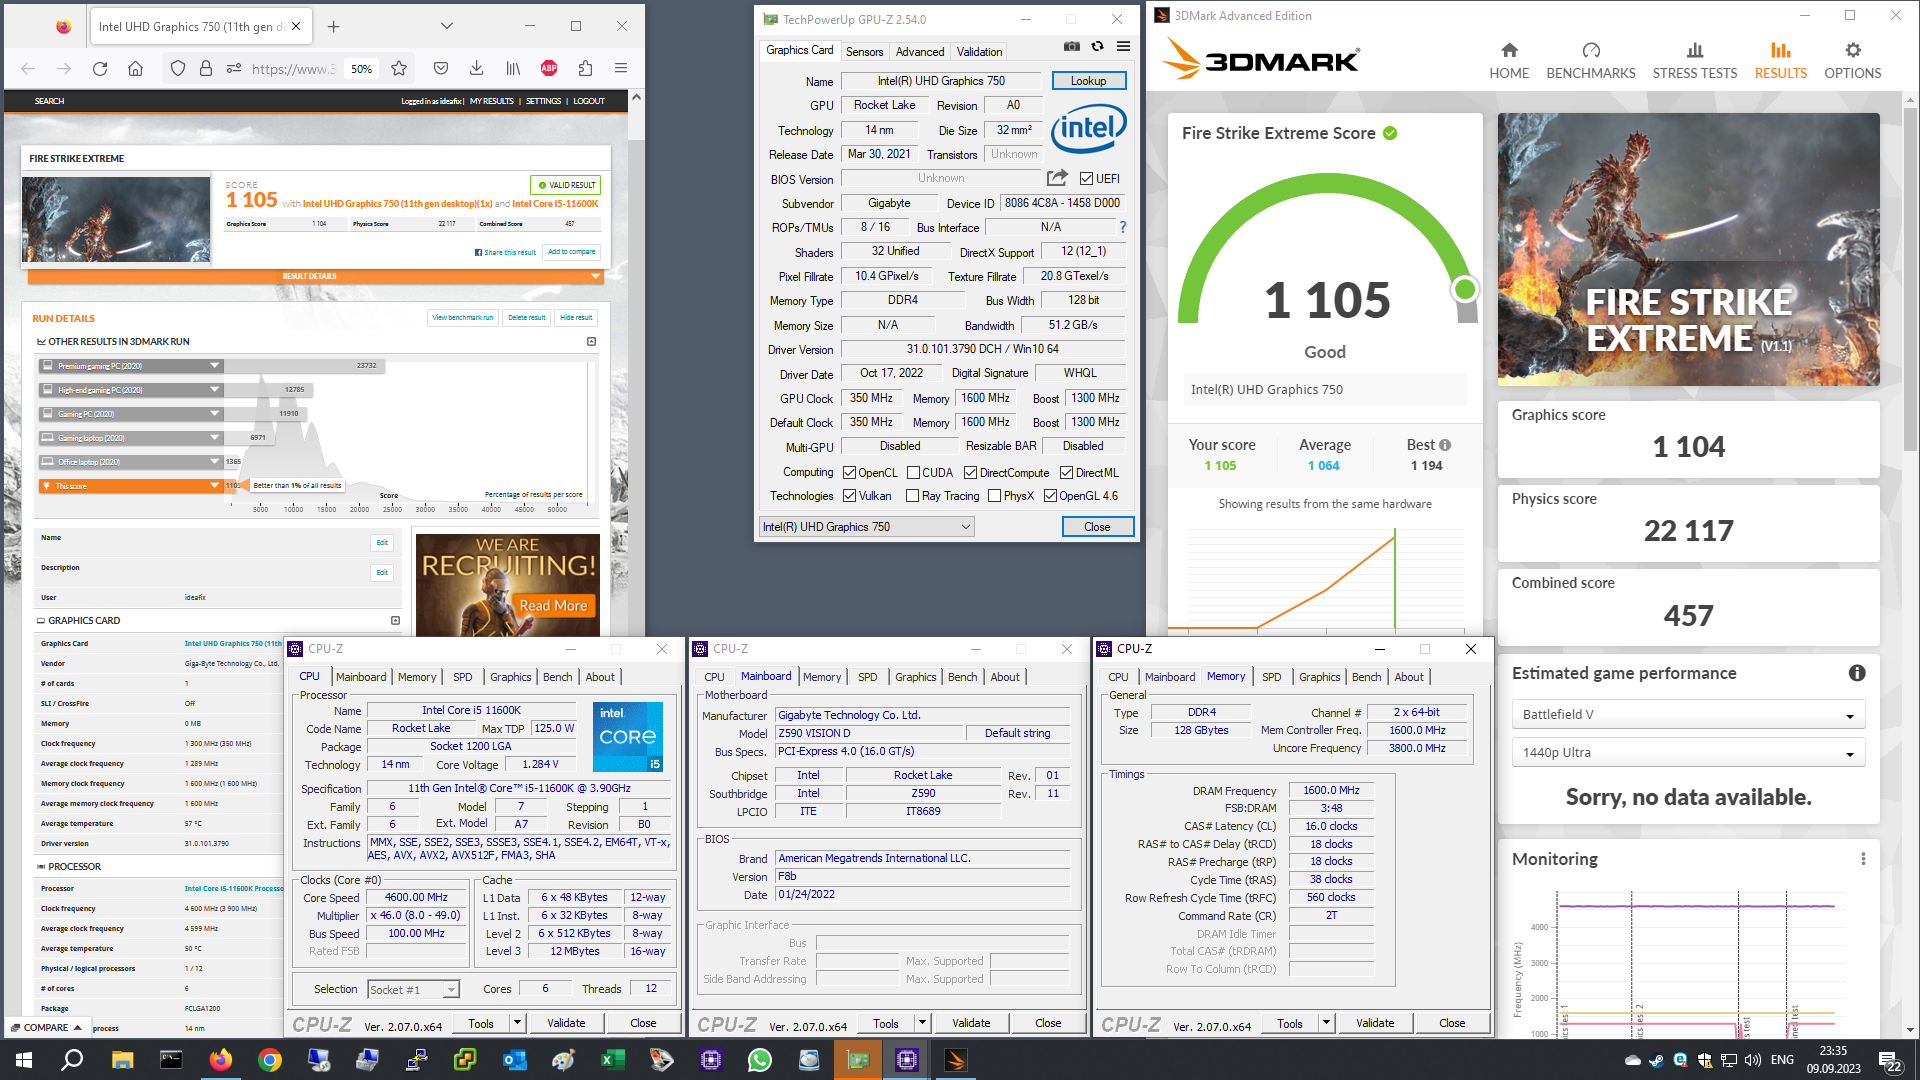Click Firefox reload page icon
Image resolution: width=1920 pixels, height=1080 pixels.
[100, 68]
